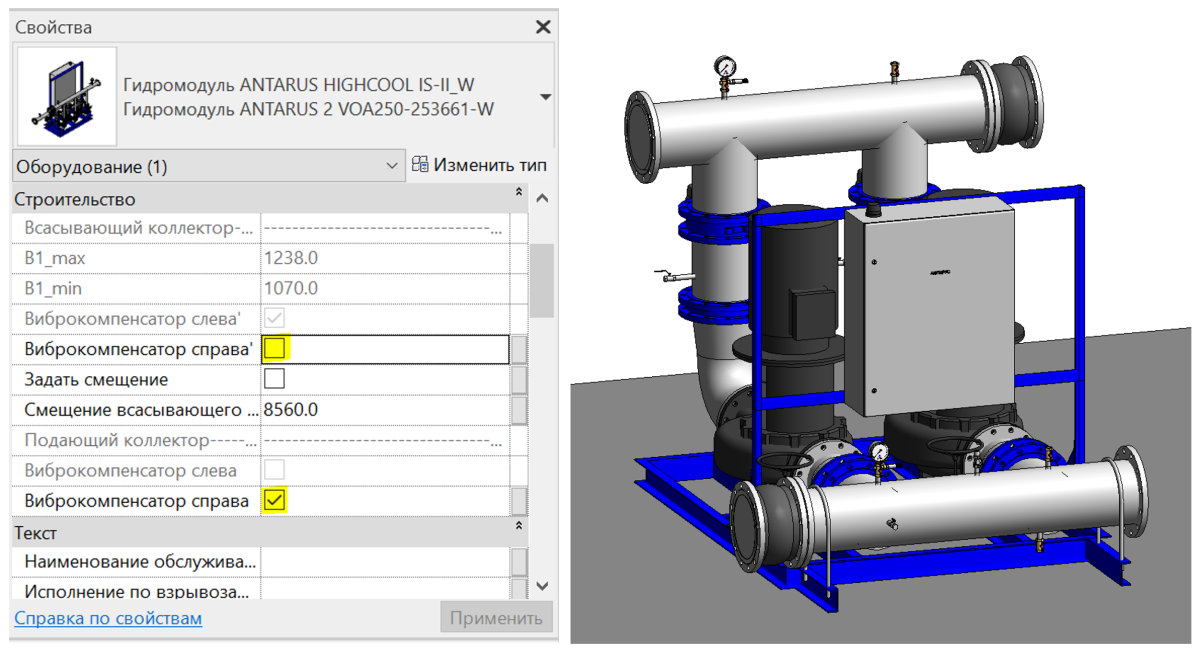Click small button beside checked Виброкомпенсатор справа
Viewport: 1200px width, 652px height.
(519, 500)
